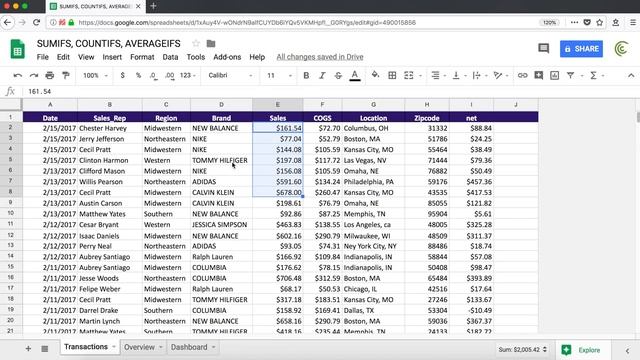Click the document title SUMIFS, COUNTIFS, AVERAGEIFS
The width and height of the screenshot is (640, 360).
coord(109,43)
